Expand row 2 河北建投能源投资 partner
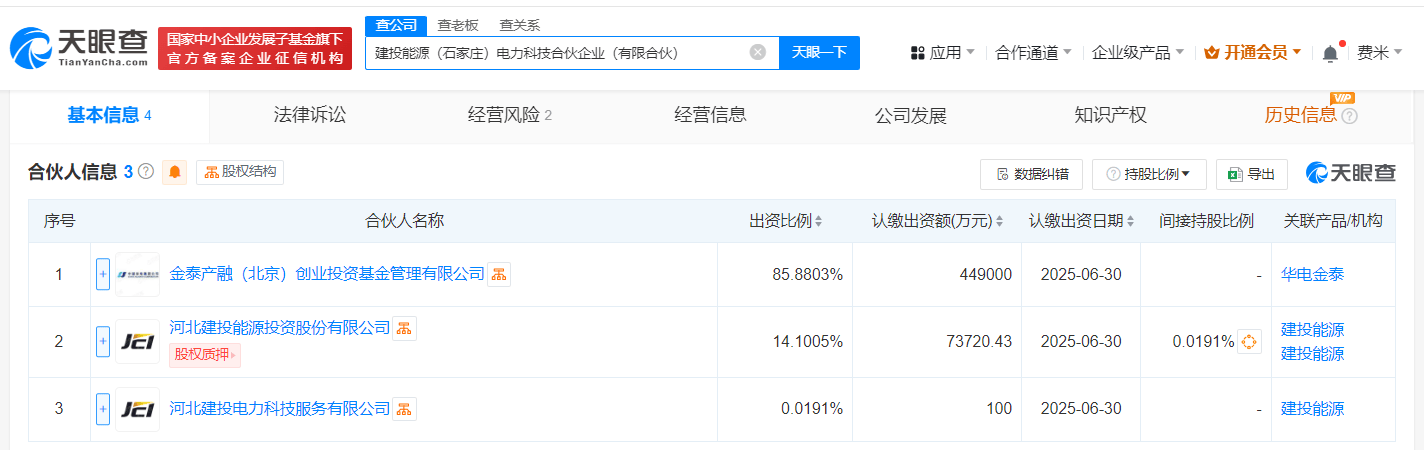This screenshot has height=450, width=1424. click(103, 341)
